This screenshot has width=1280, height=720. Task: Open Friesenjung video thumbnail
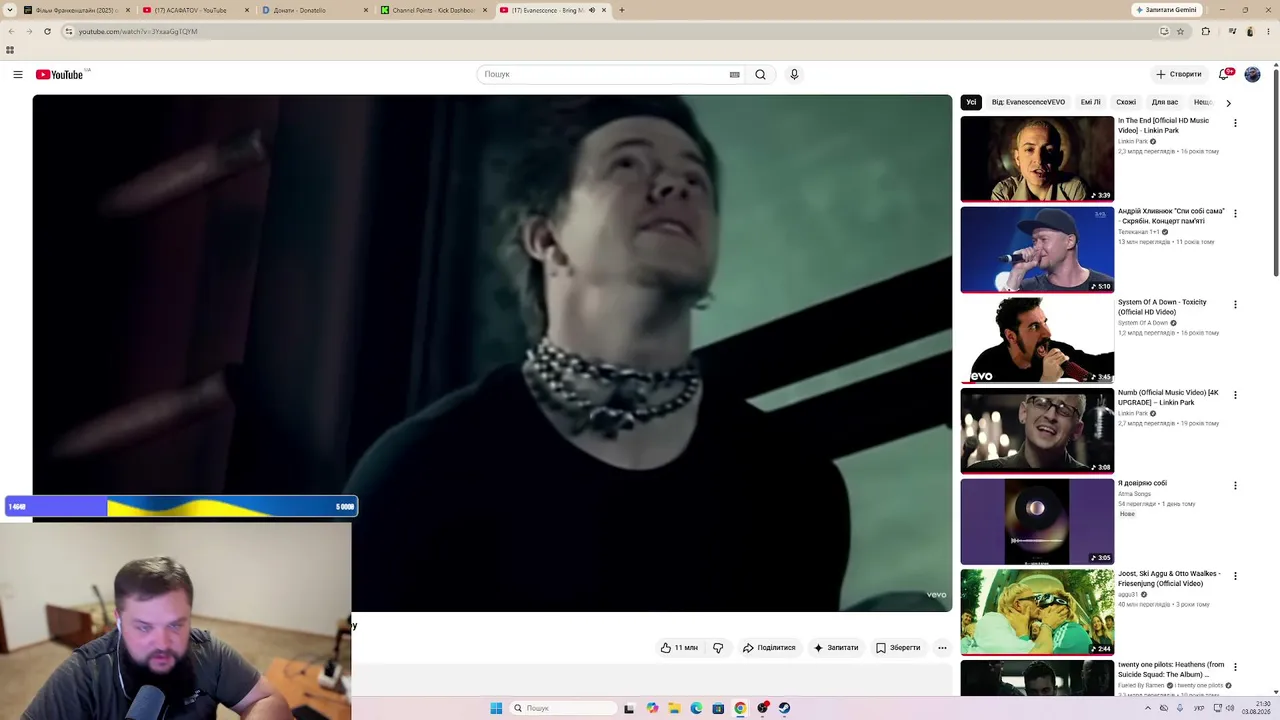point(1037,612)
